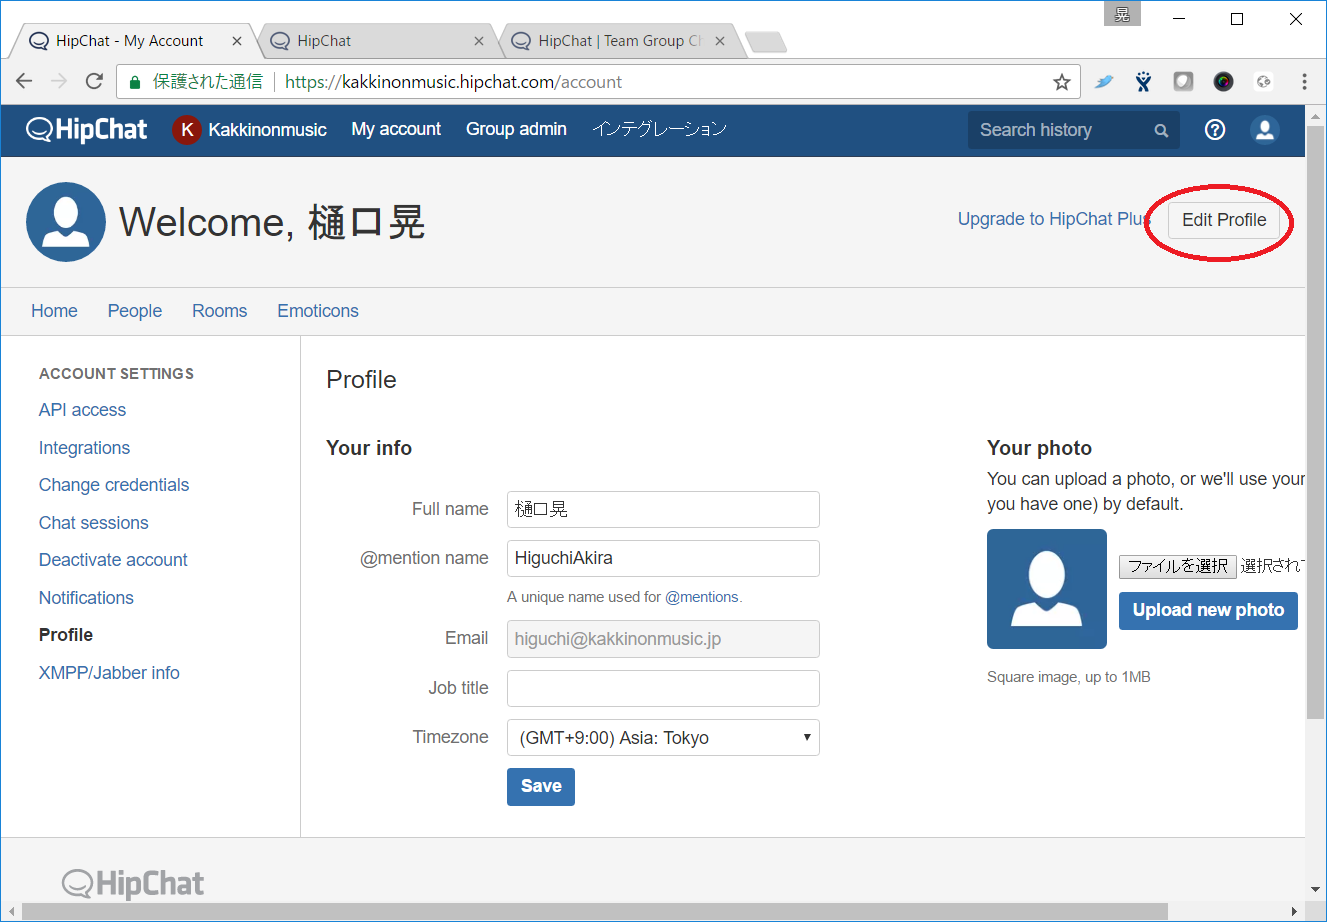Viewport: 1327px width, 922px height.
Task: Click the gray square extension icon
Action: point(1183,82)
